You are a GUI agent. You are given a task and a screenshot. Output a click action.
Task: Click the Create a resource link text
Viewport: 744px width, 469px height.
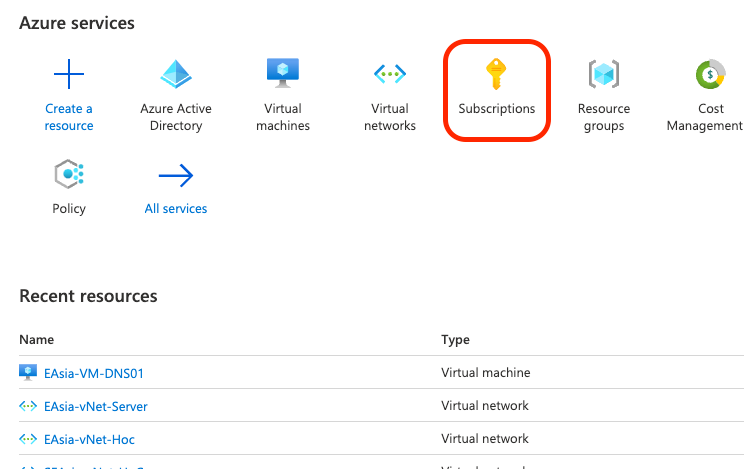coord(69,117)
